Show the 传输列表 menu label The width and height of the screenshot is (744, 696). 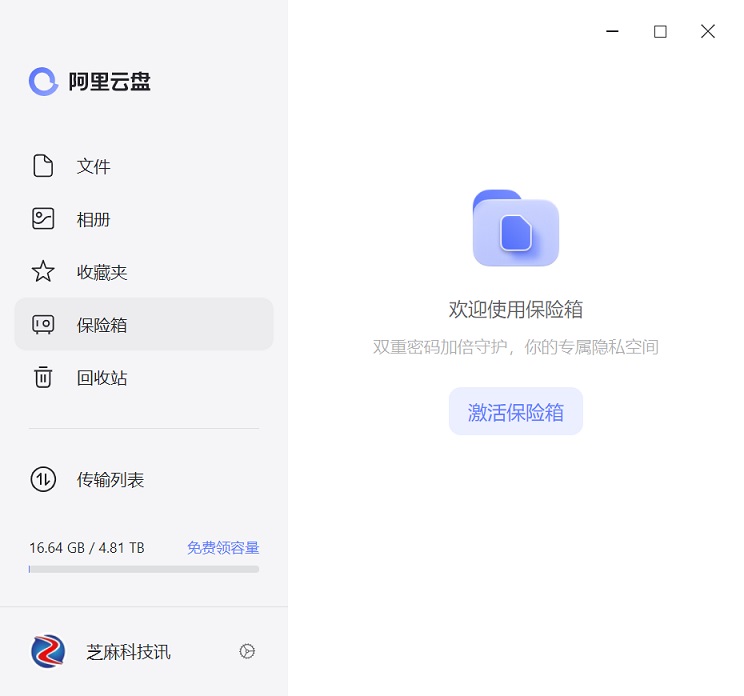[x=111, y=480]
